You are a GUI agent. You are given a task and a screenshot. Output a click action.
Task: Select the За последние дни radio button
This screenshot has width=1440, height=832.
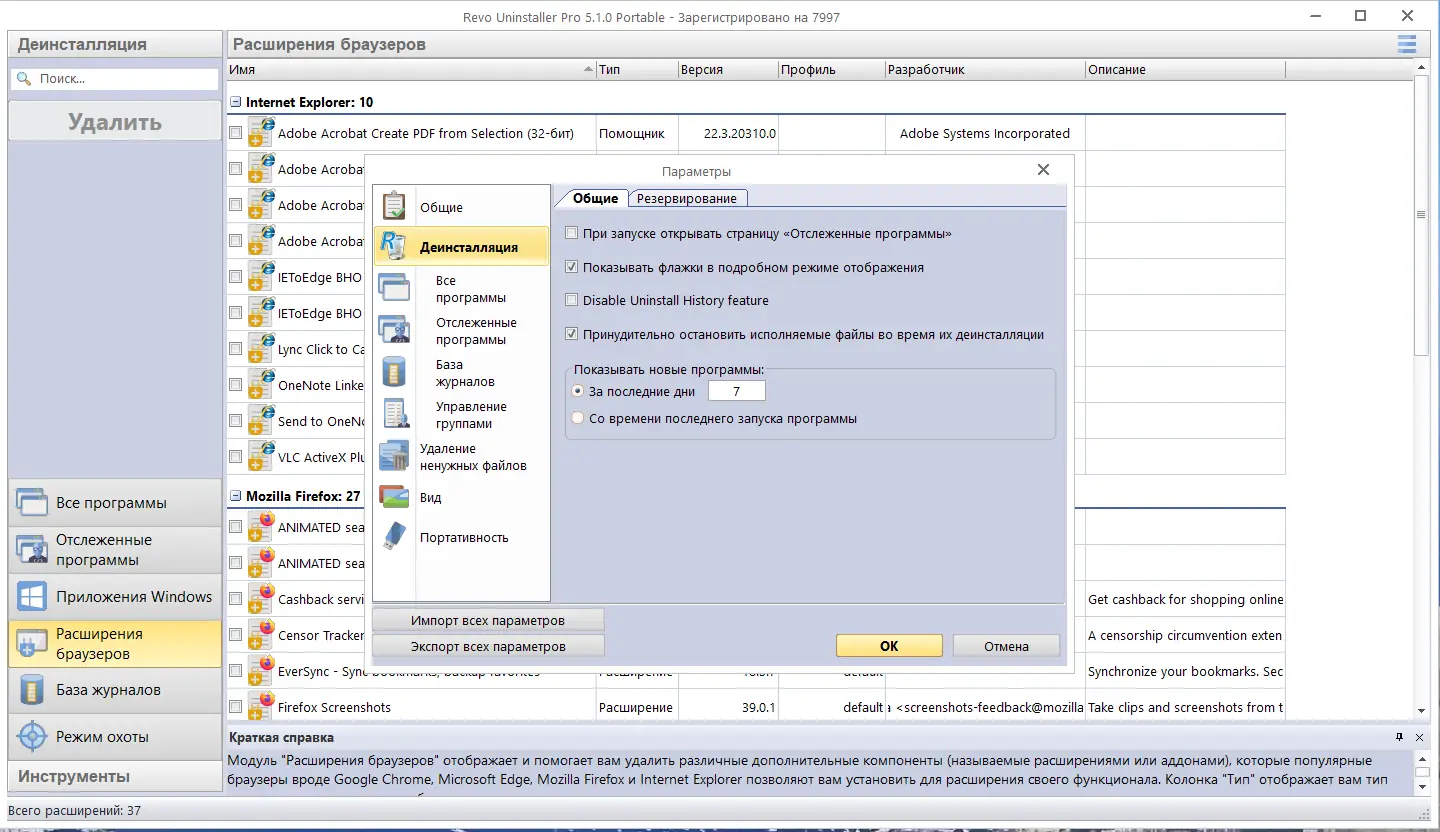pyautogui.click(x=577, y=391)
